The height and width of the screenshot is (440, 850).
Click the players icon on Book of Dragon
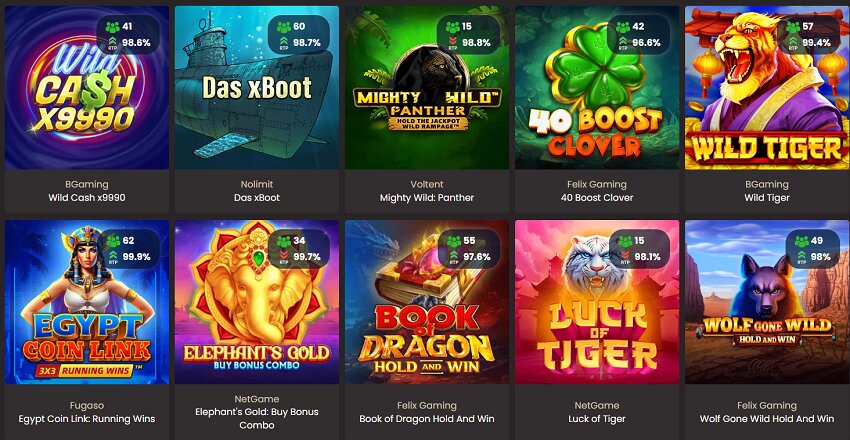(453, 241)
